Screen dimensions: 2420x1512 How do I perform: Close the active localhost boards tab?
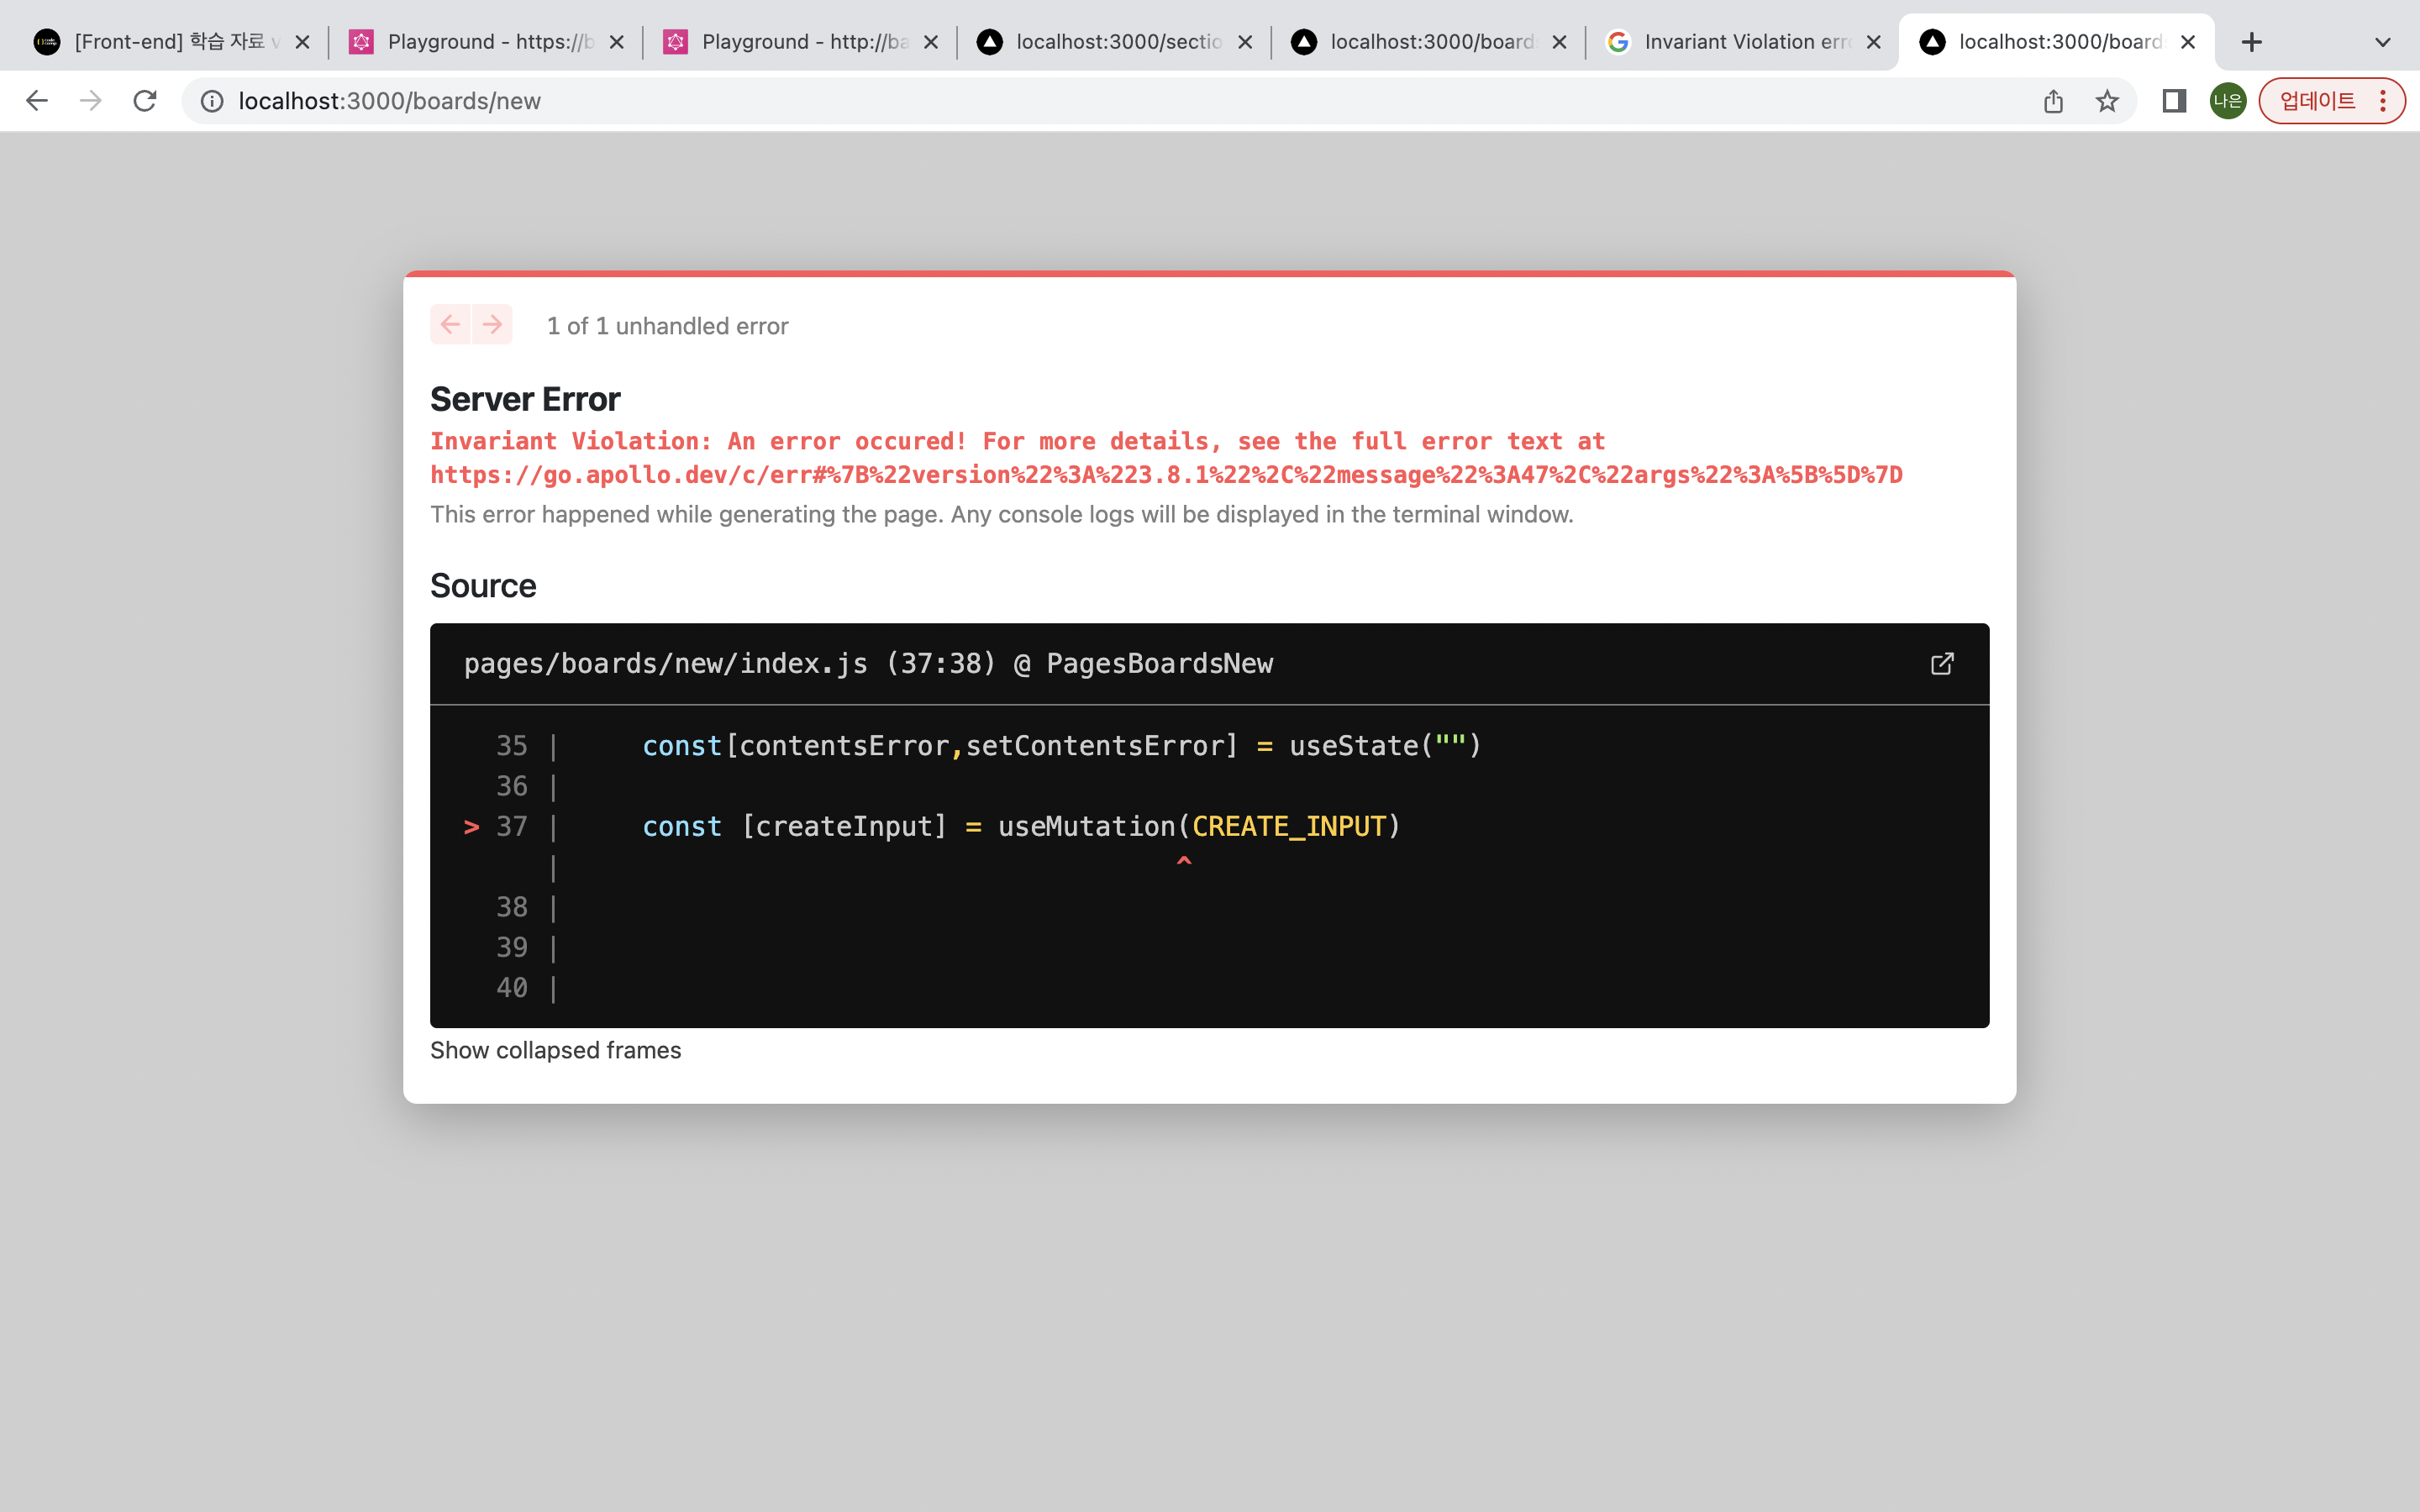click(2188, 42)
